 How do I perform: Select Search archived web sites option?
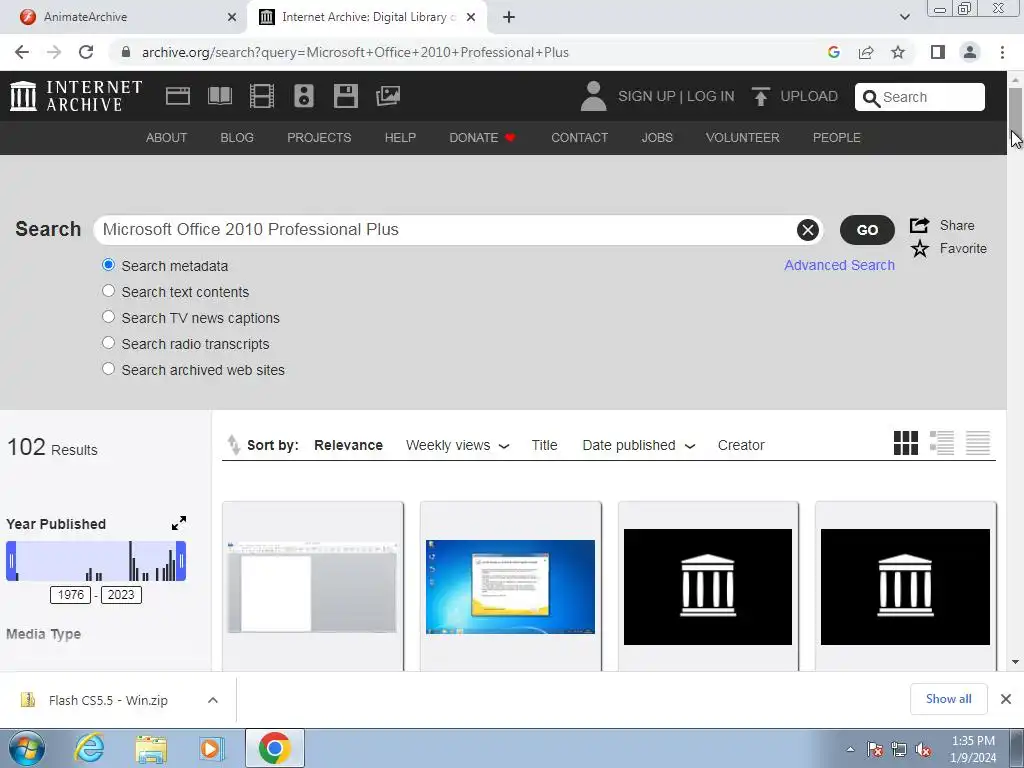pyautogui.click(x=108, y=369)
